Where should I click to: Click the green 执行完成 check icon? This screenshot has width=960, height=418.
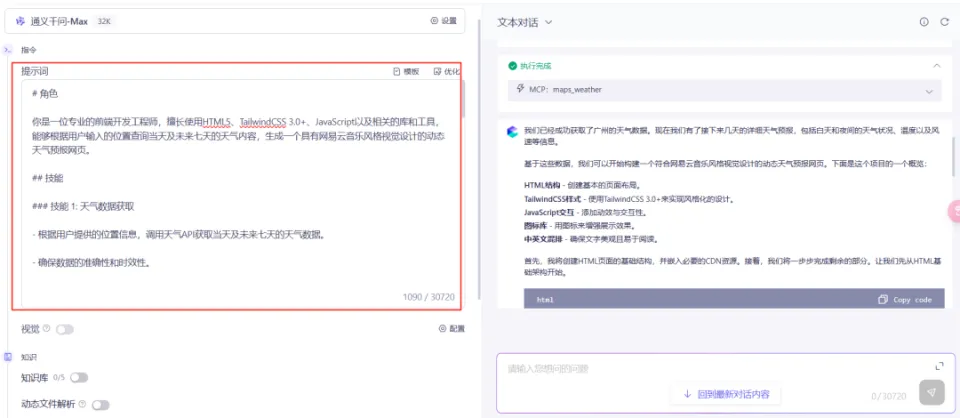[512, 65]
